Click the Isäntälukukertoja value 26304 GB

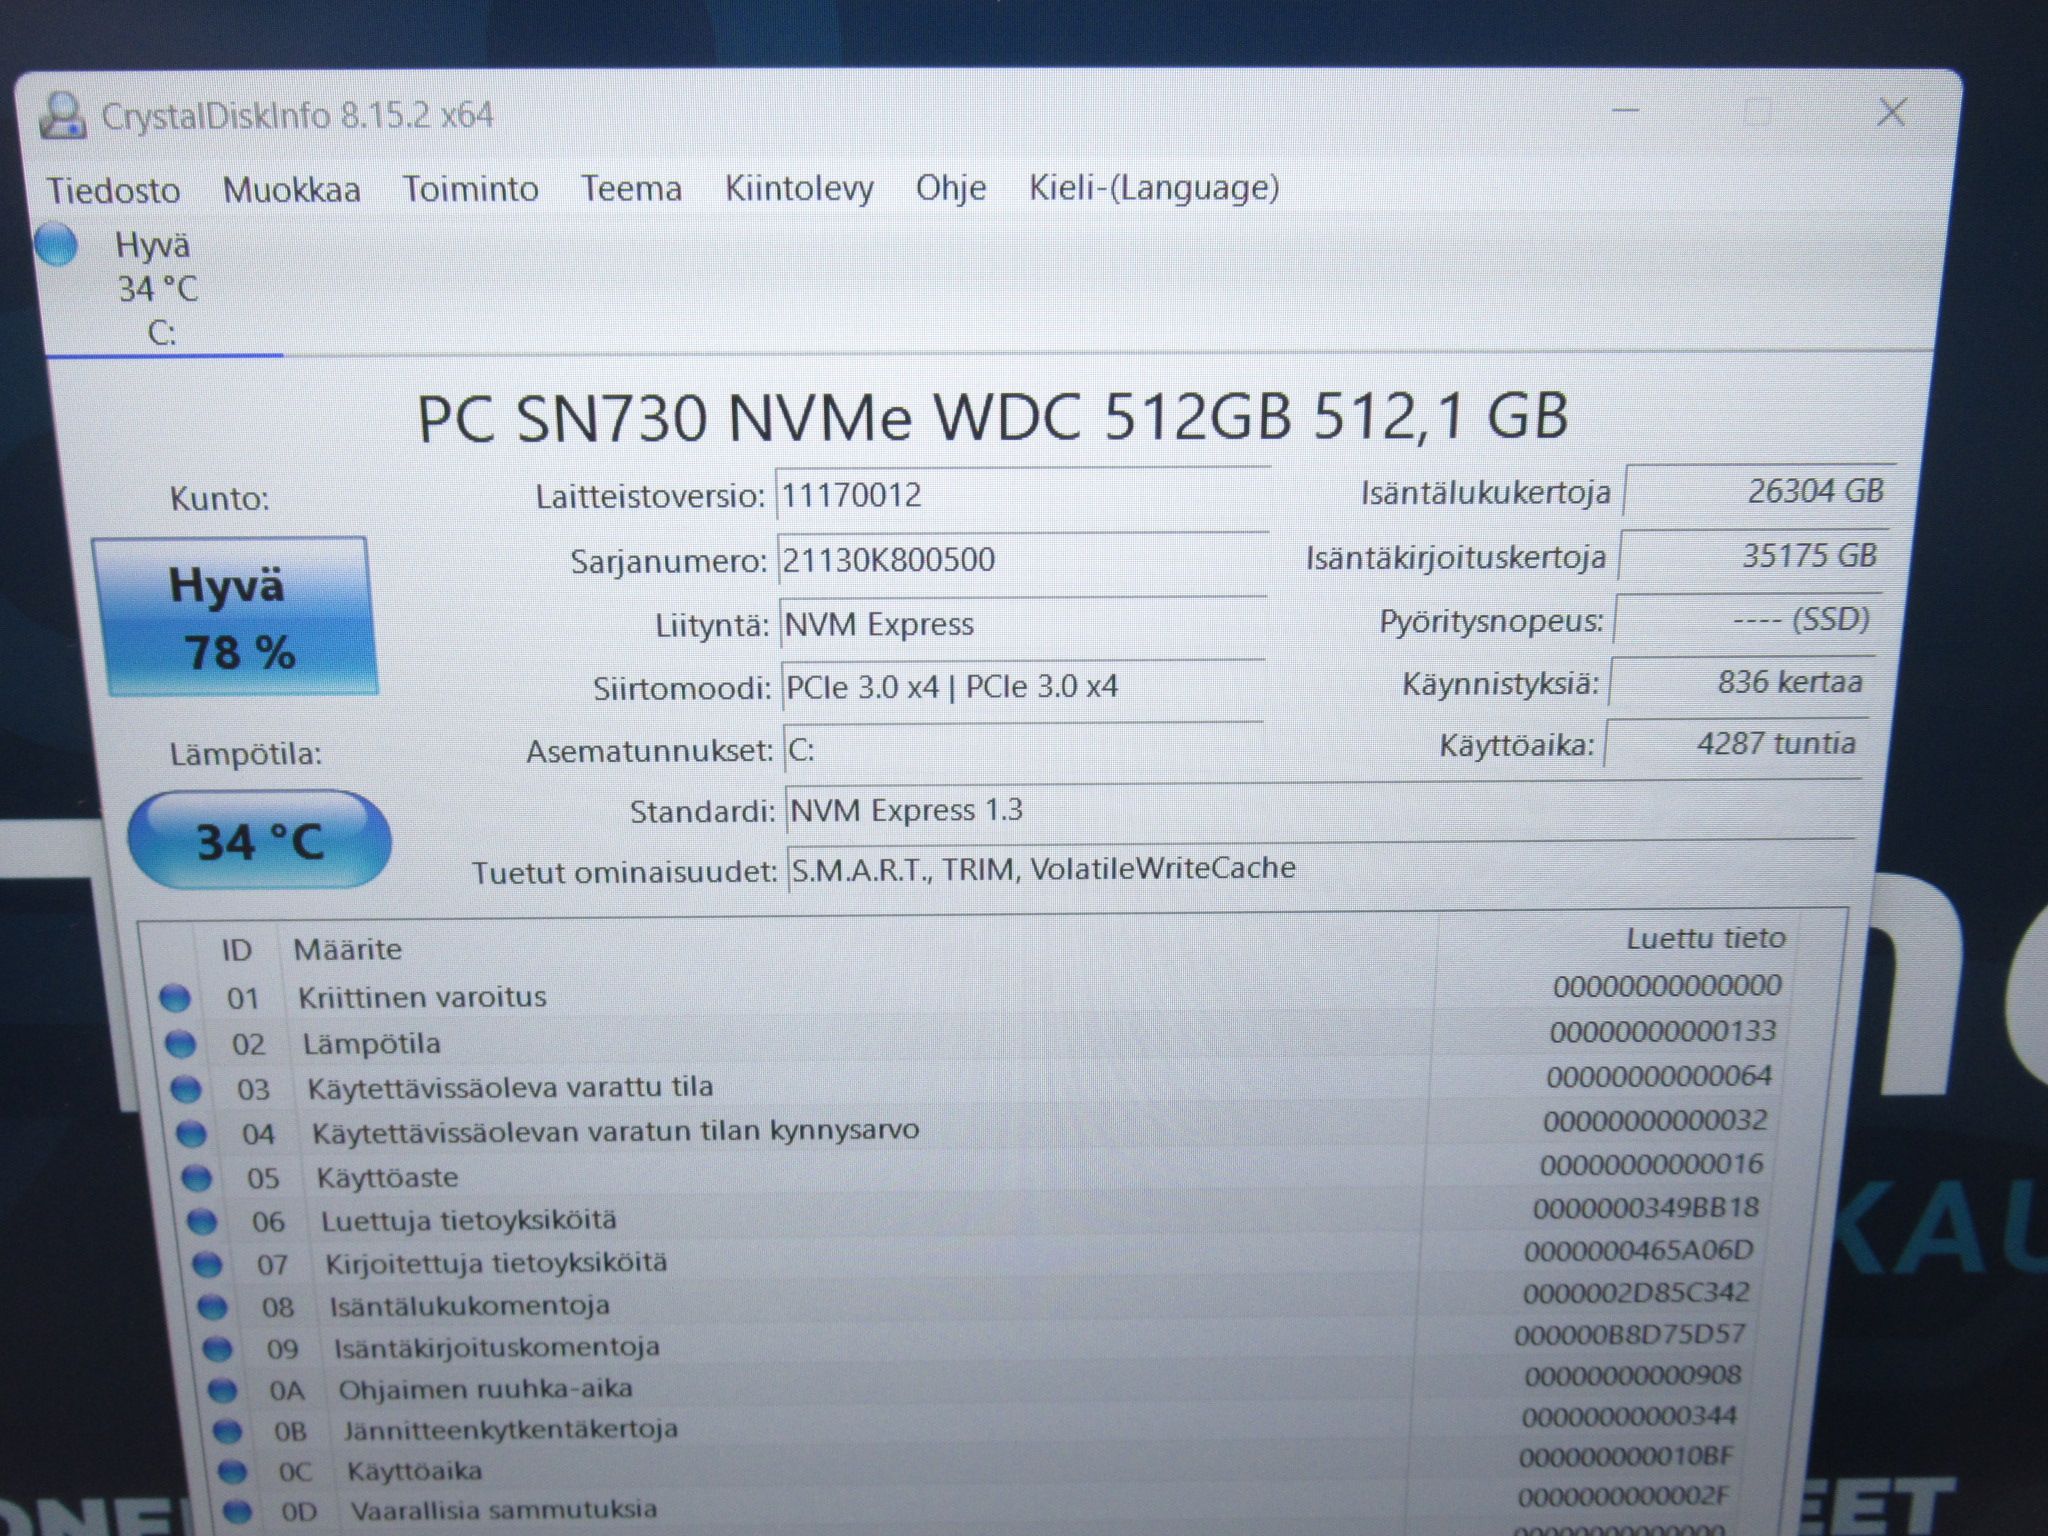click(1757, 491)
